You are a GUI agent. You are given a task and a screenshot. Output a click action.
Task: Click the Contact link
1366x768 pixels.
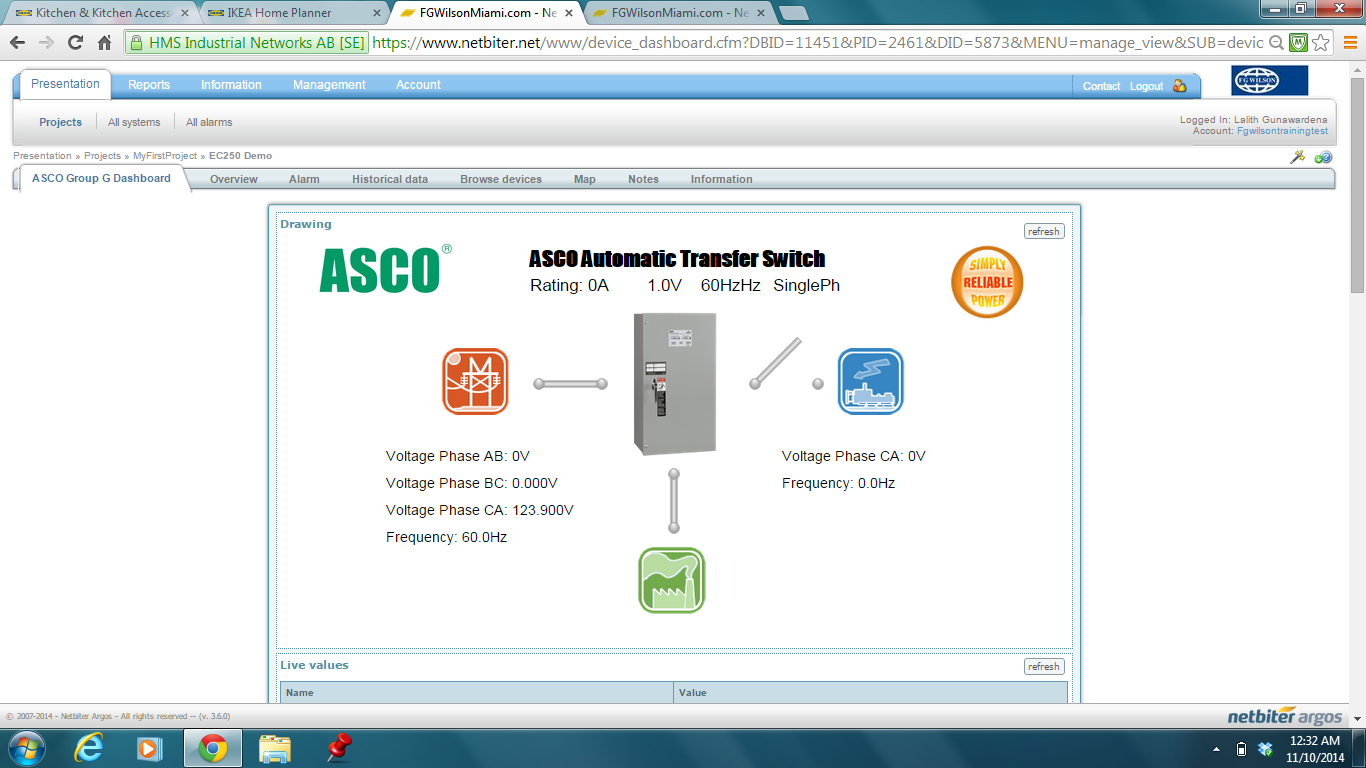(x=1101, y=86)
